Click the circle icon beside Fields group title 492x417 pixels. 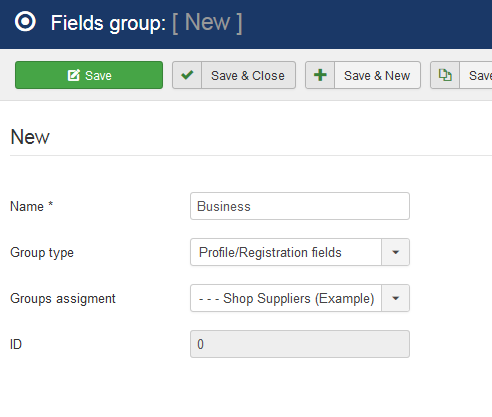[25, 22]
